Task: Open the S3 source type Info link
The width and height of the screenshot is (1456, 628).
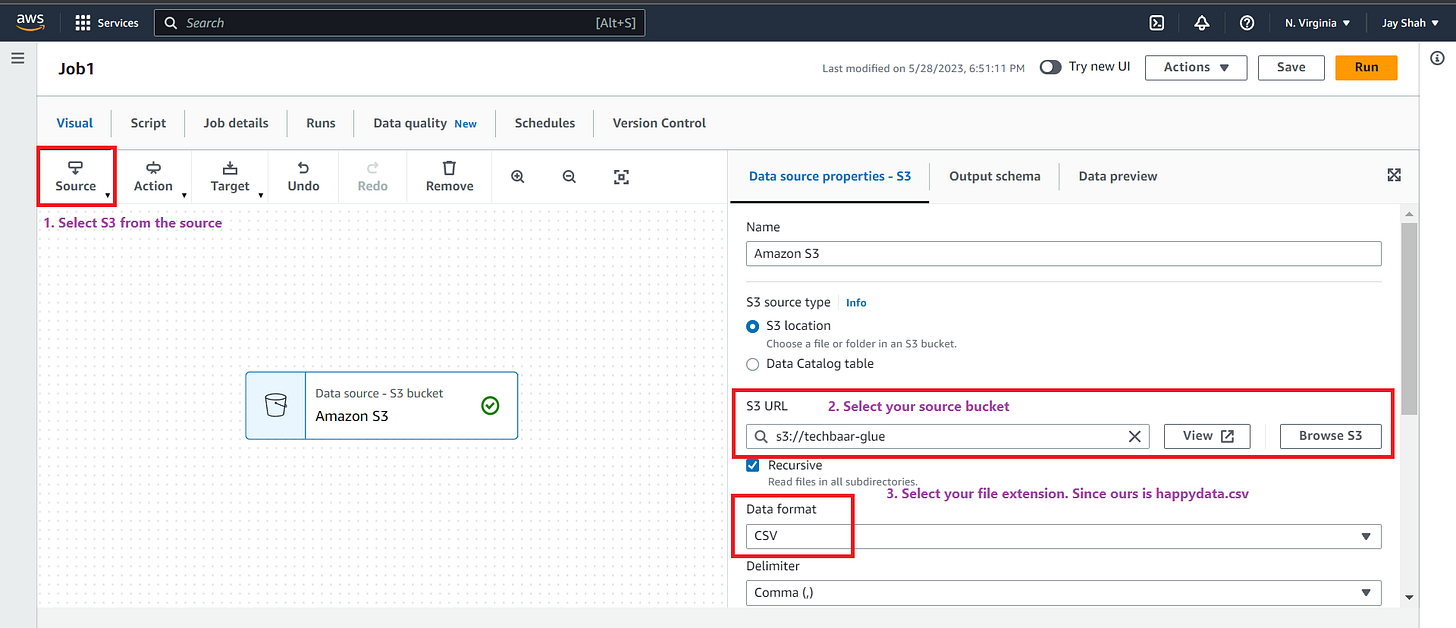Action: (856, 302)
